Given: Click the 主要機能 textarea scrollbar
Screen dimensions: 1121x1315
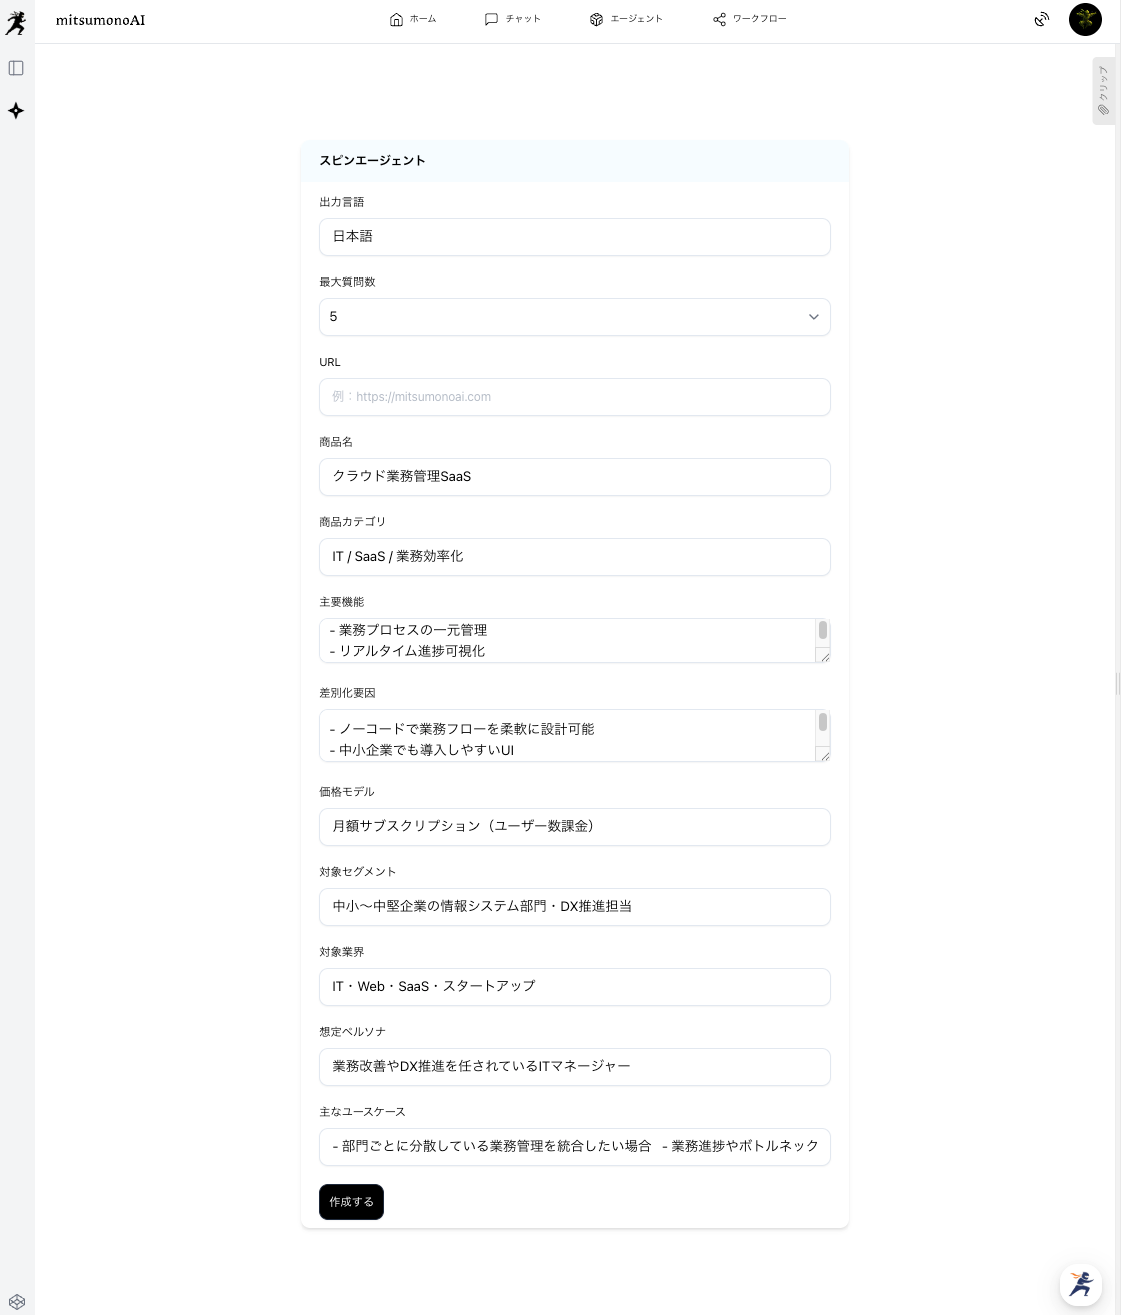Looking at the screenshot, I should coord(823,631).
